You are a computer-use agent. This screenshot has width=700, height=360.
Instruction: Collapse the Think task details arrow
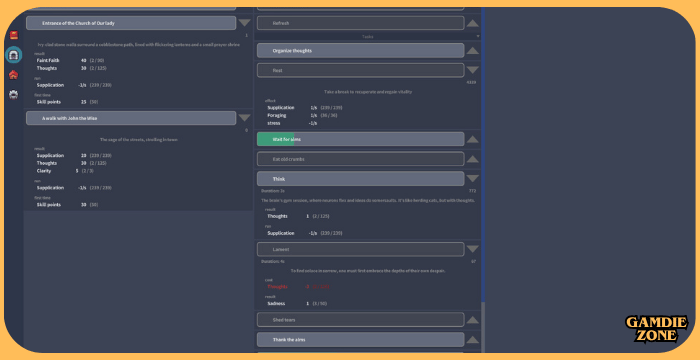[x=473, y=179]
